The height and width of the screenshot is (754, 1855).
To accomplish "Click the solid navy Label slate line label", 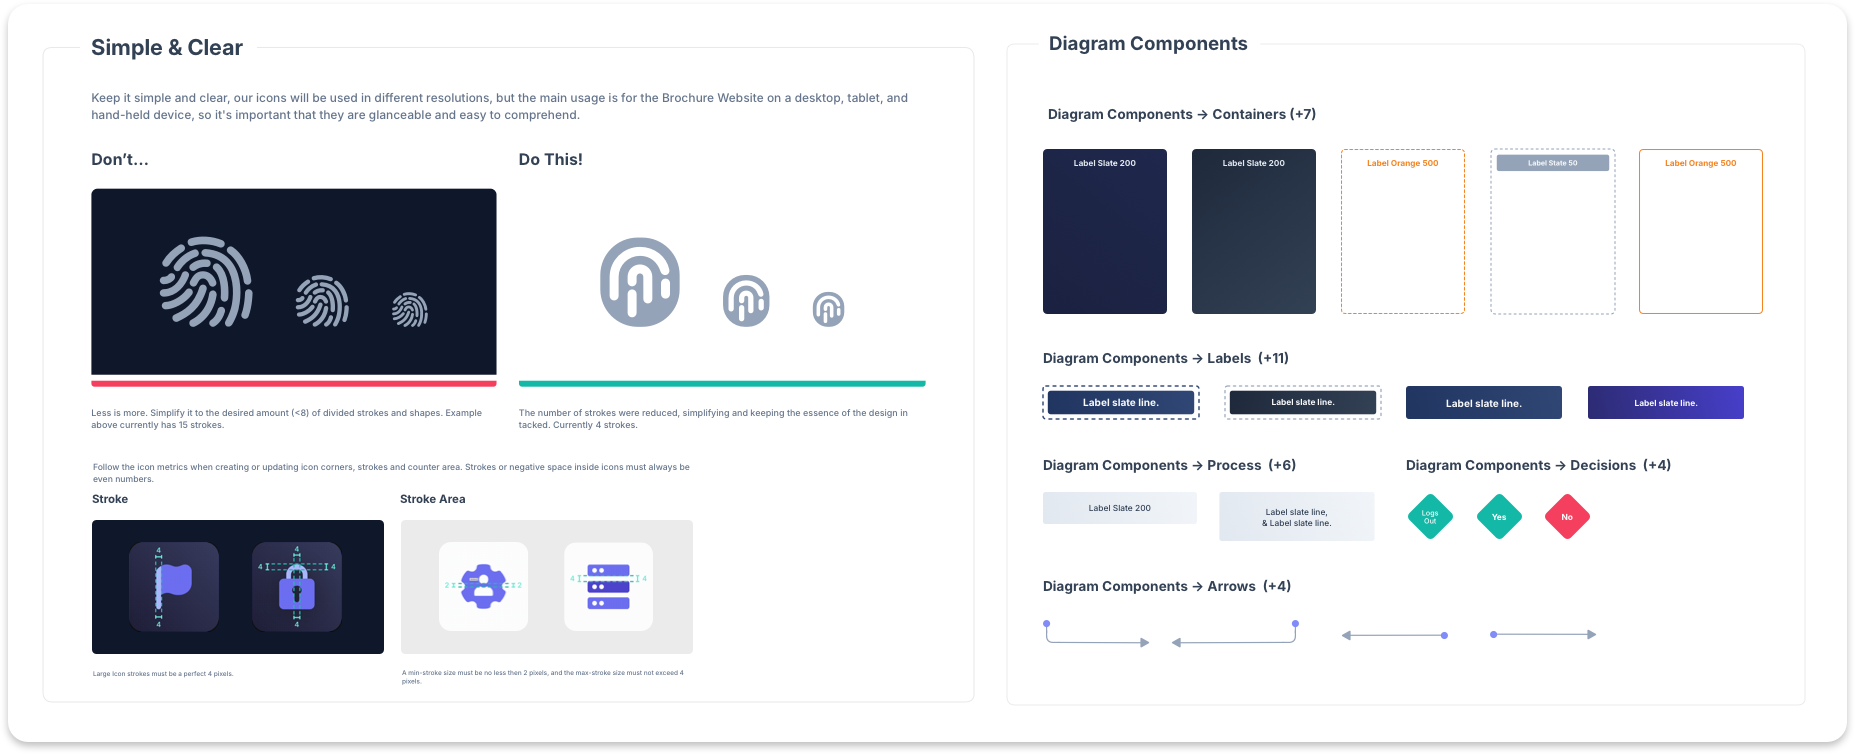I will click(x=1484, y=403).
